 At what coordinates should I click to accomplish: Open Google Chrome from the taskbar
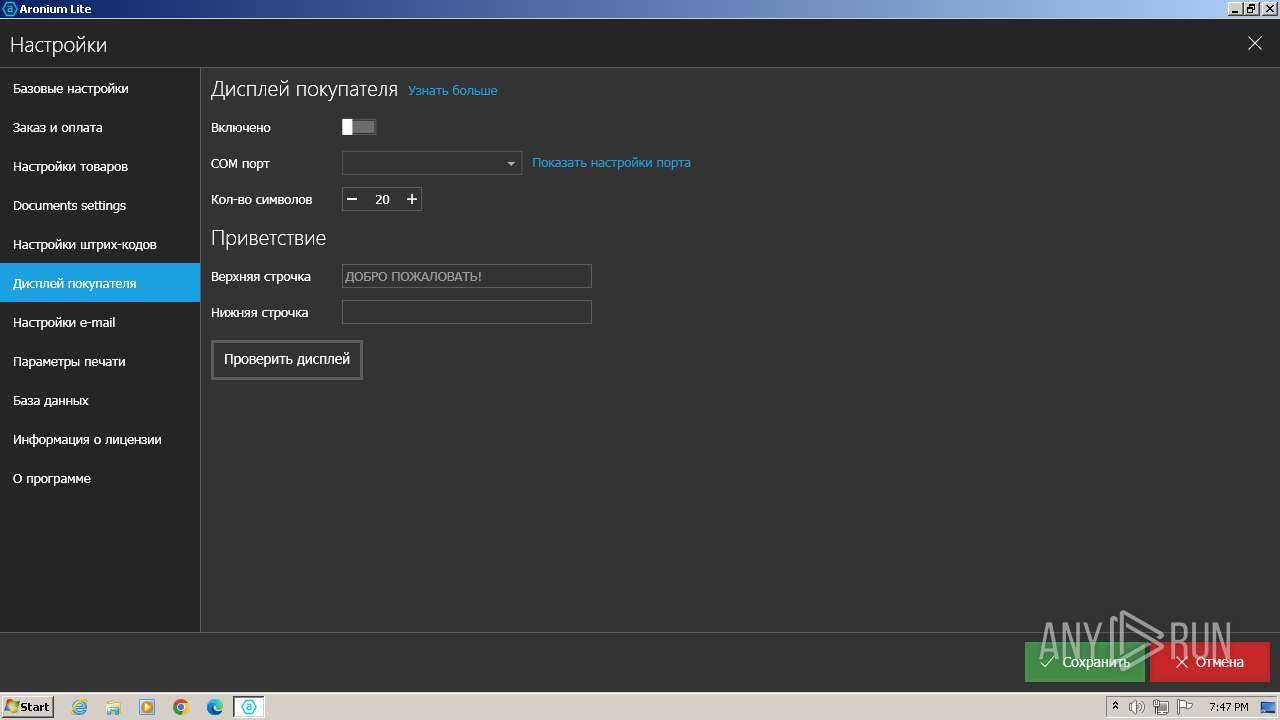pyautogui.click(x=181, y=707)
